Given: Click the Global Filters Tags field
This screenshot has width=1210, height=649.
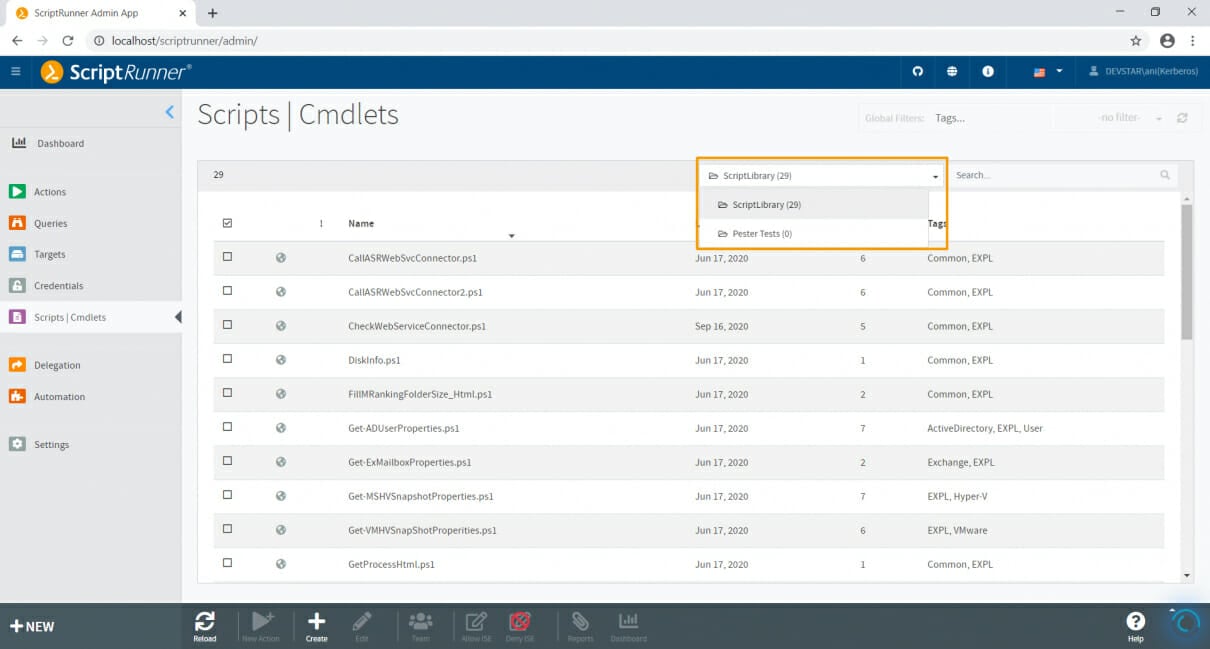Looking at the screenshot, I should (990, 118).
